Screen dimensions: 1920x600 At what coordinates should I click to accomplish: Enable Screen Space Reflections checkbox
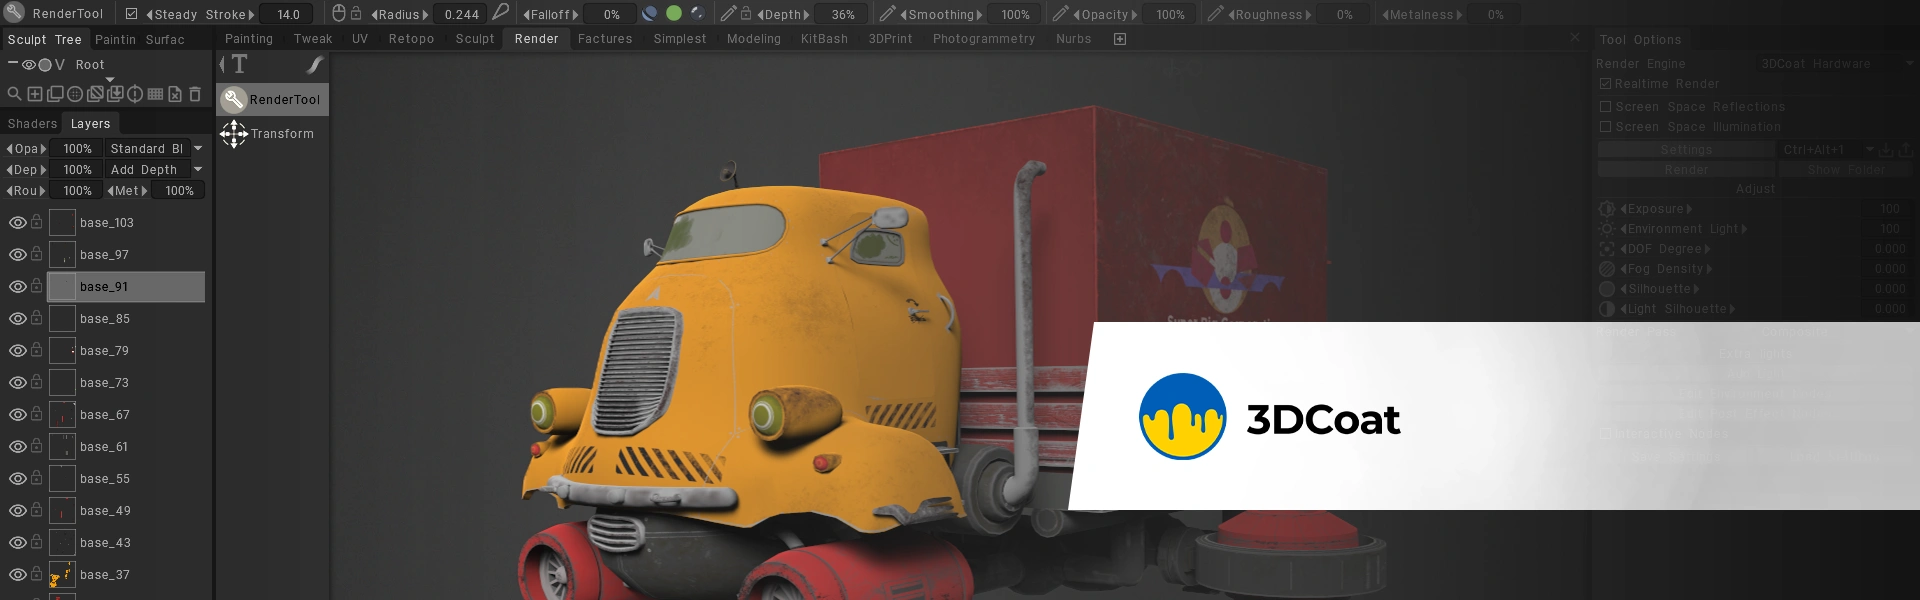pos(1606,107)
